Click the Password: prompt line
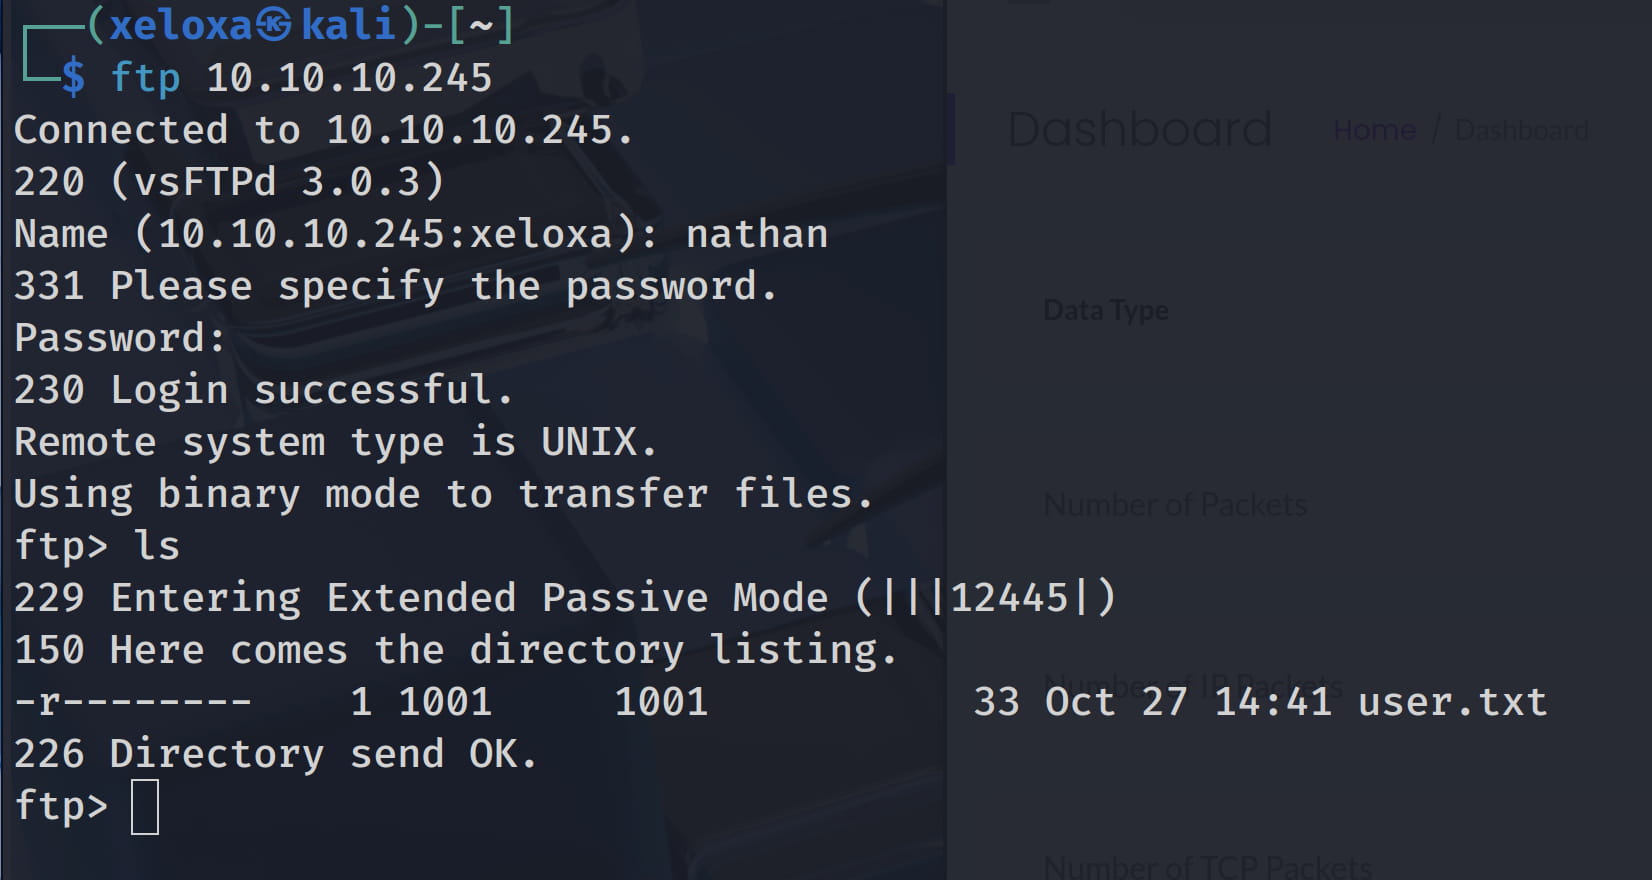Screen dimensions: 1652x880 click(x=120, y=338)
